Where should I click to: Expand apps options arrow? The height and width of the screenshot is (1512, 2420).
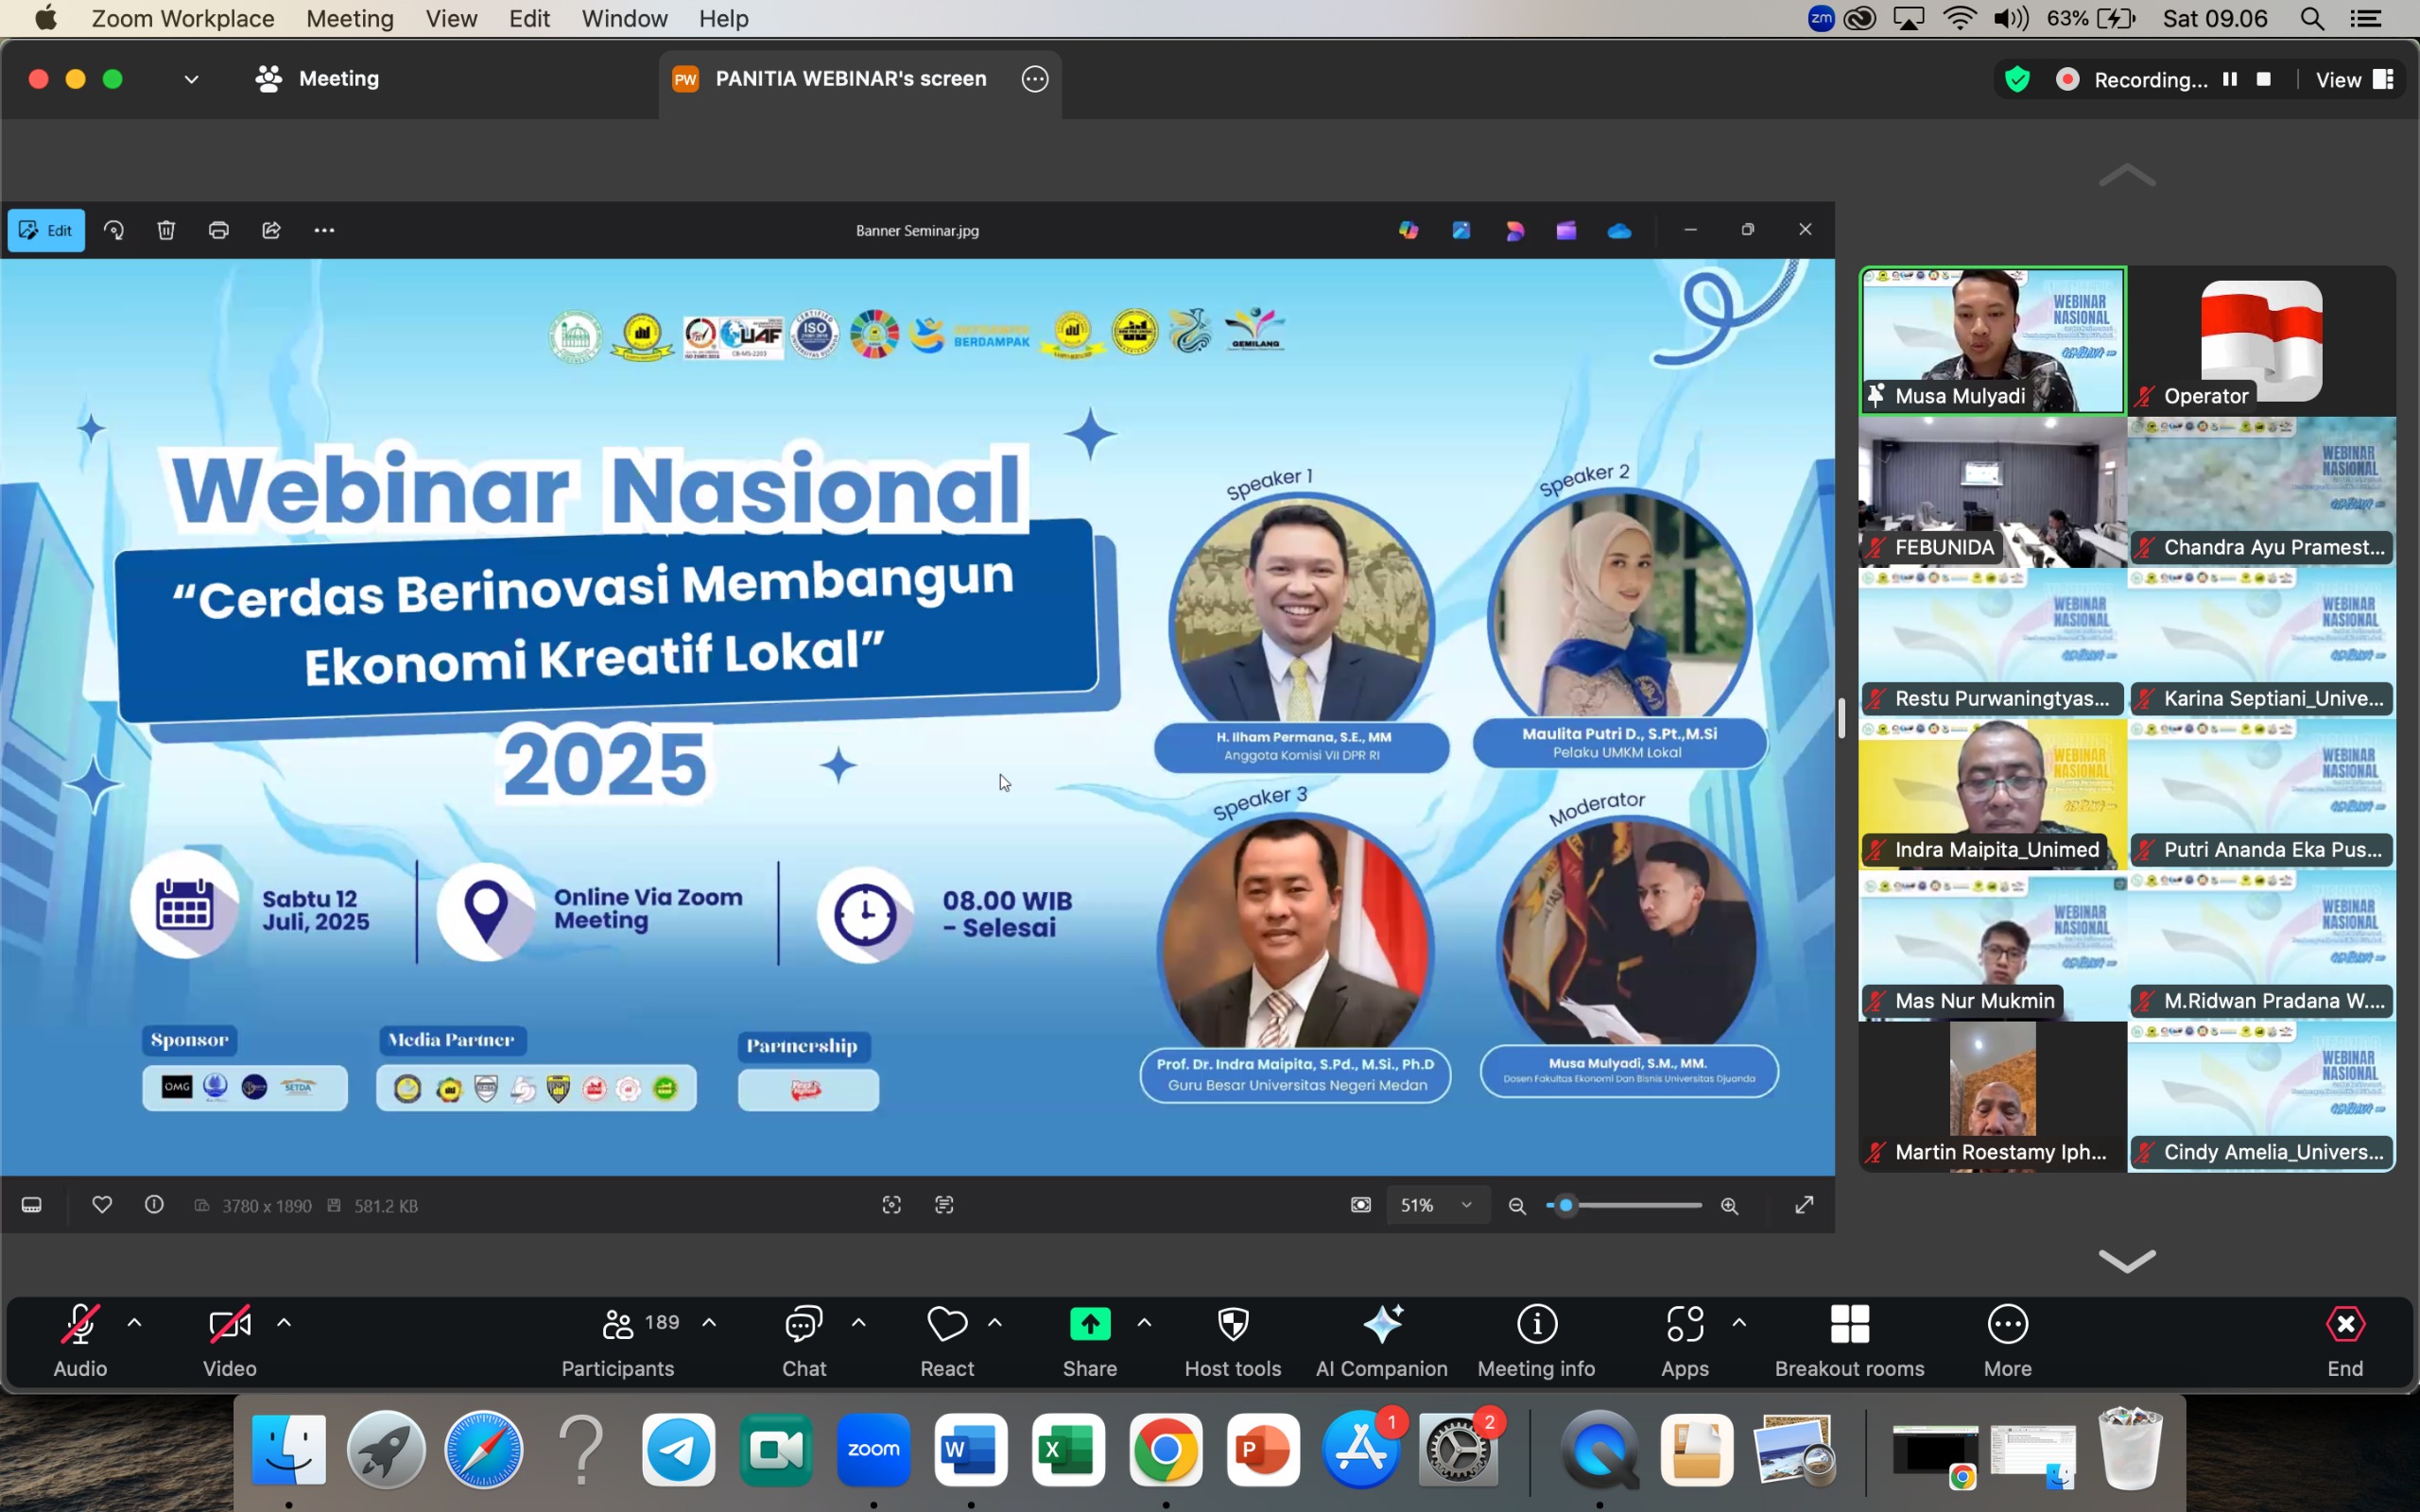(1739, 1323)
